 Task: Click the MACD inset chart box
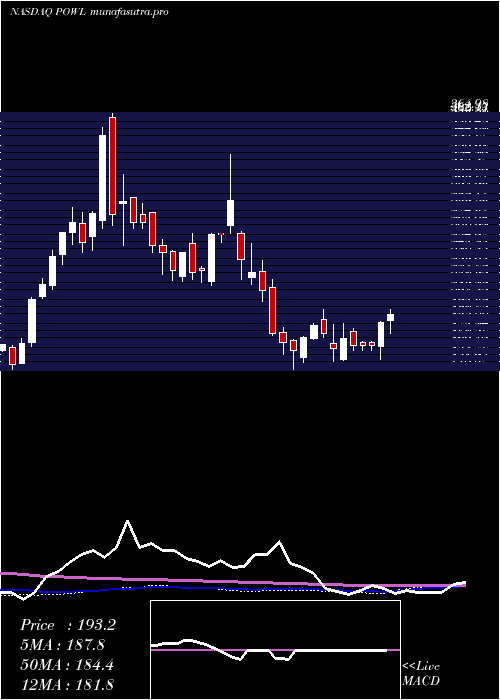coord(275,650)
